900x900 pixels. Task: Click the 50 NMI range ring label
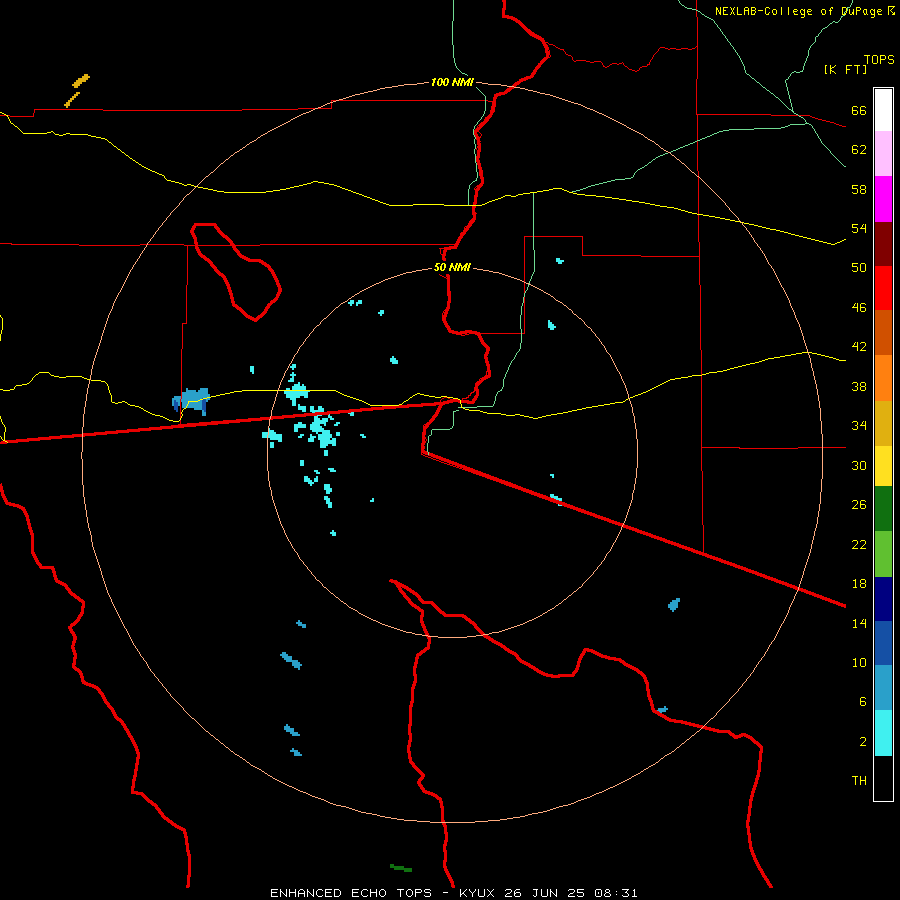point(452,267)
